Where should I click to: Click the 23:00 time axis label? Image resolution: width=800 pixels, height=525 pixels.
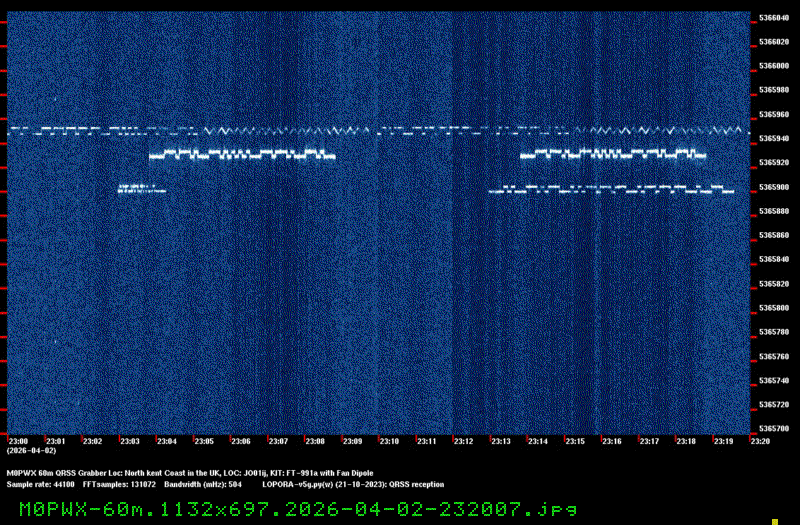18,441
